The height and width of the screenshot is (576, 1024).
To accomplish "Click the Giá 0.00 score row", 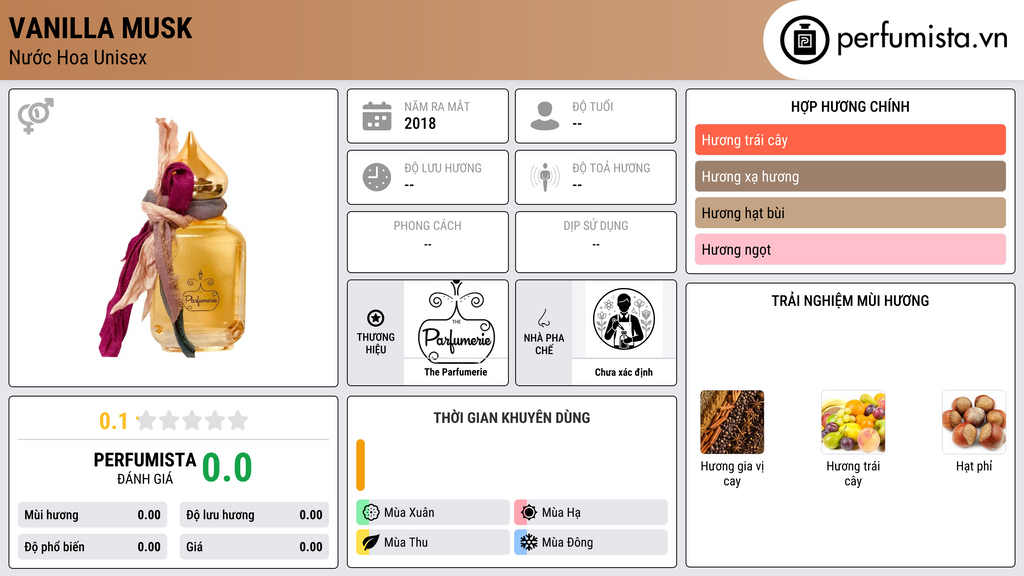I will coord(254,547).
